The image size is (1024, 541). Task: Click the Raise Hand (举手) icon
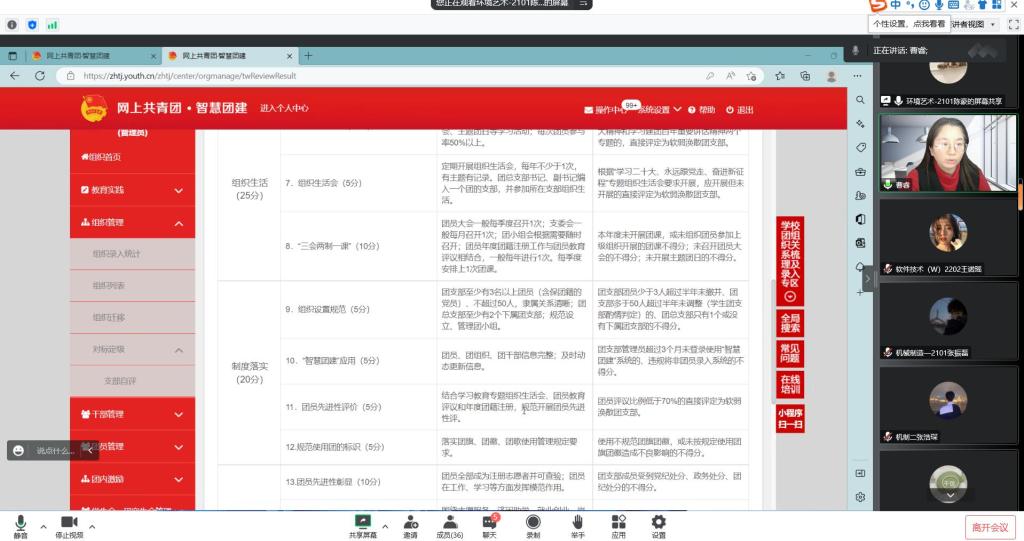click(577, 521)
